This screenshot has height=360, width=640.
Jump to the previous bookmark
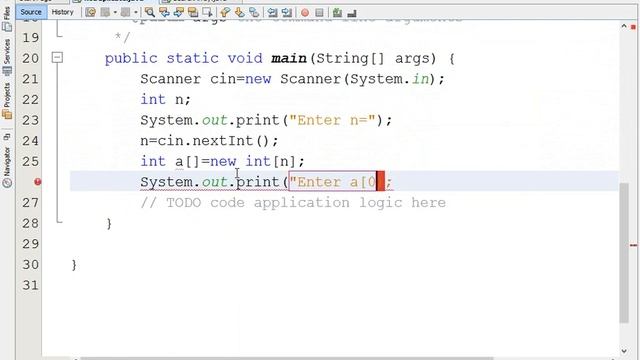click(225, 13)
